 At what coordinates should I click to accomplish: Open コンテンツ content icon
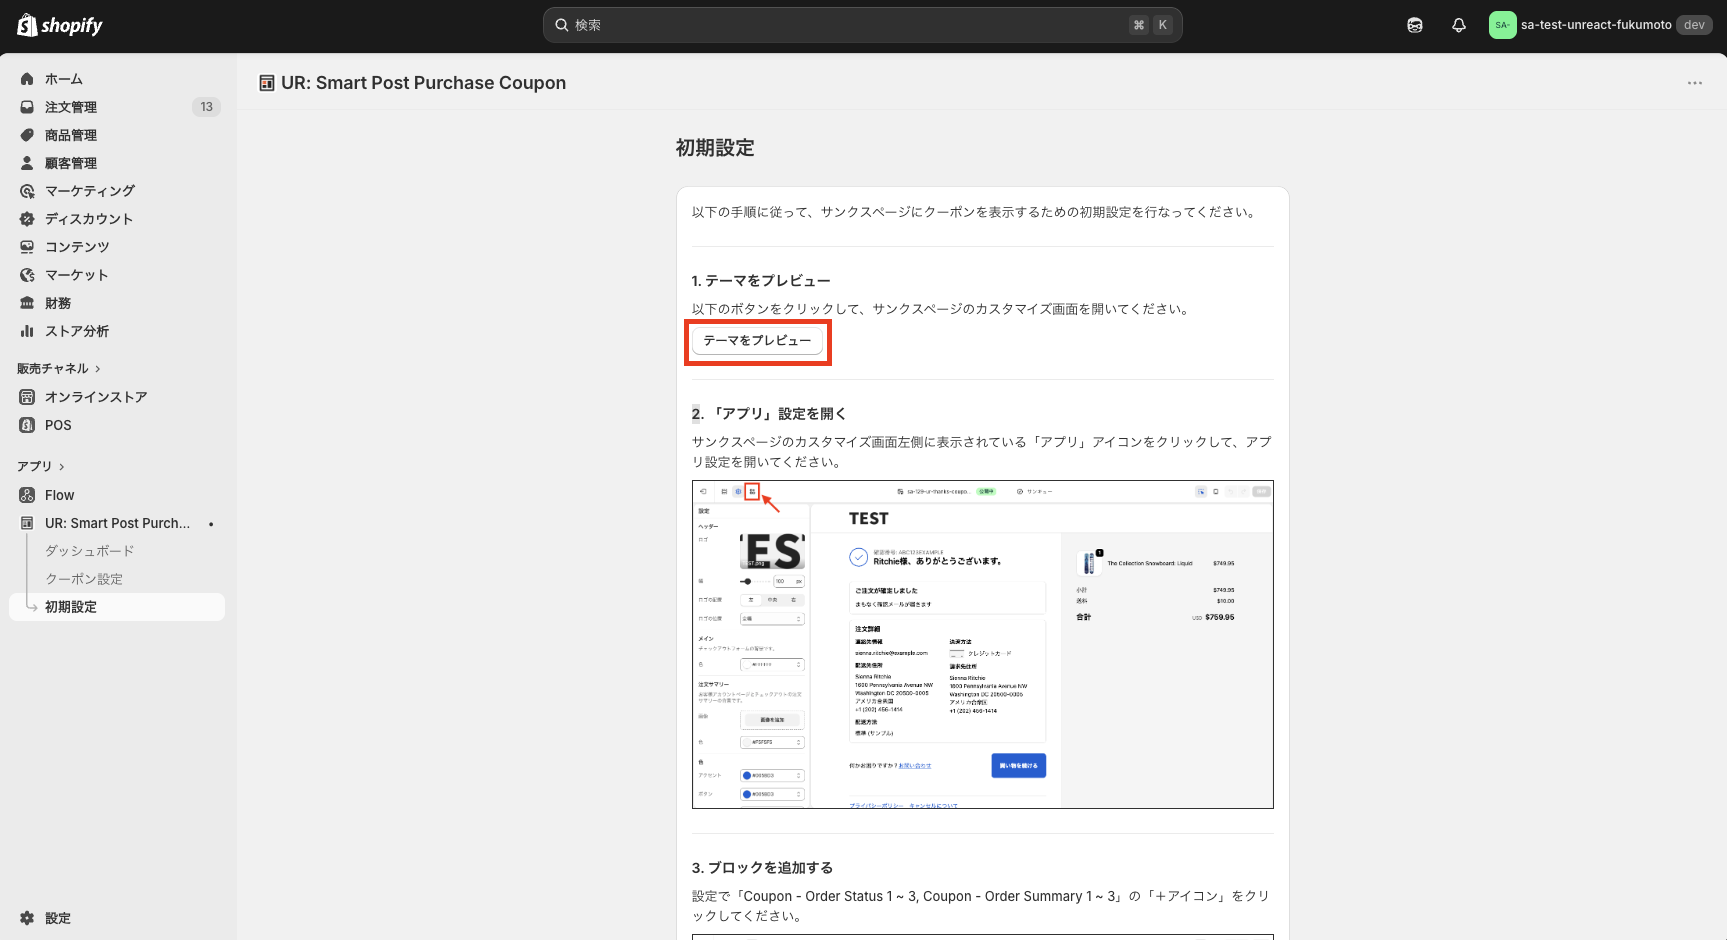(27, 247)
